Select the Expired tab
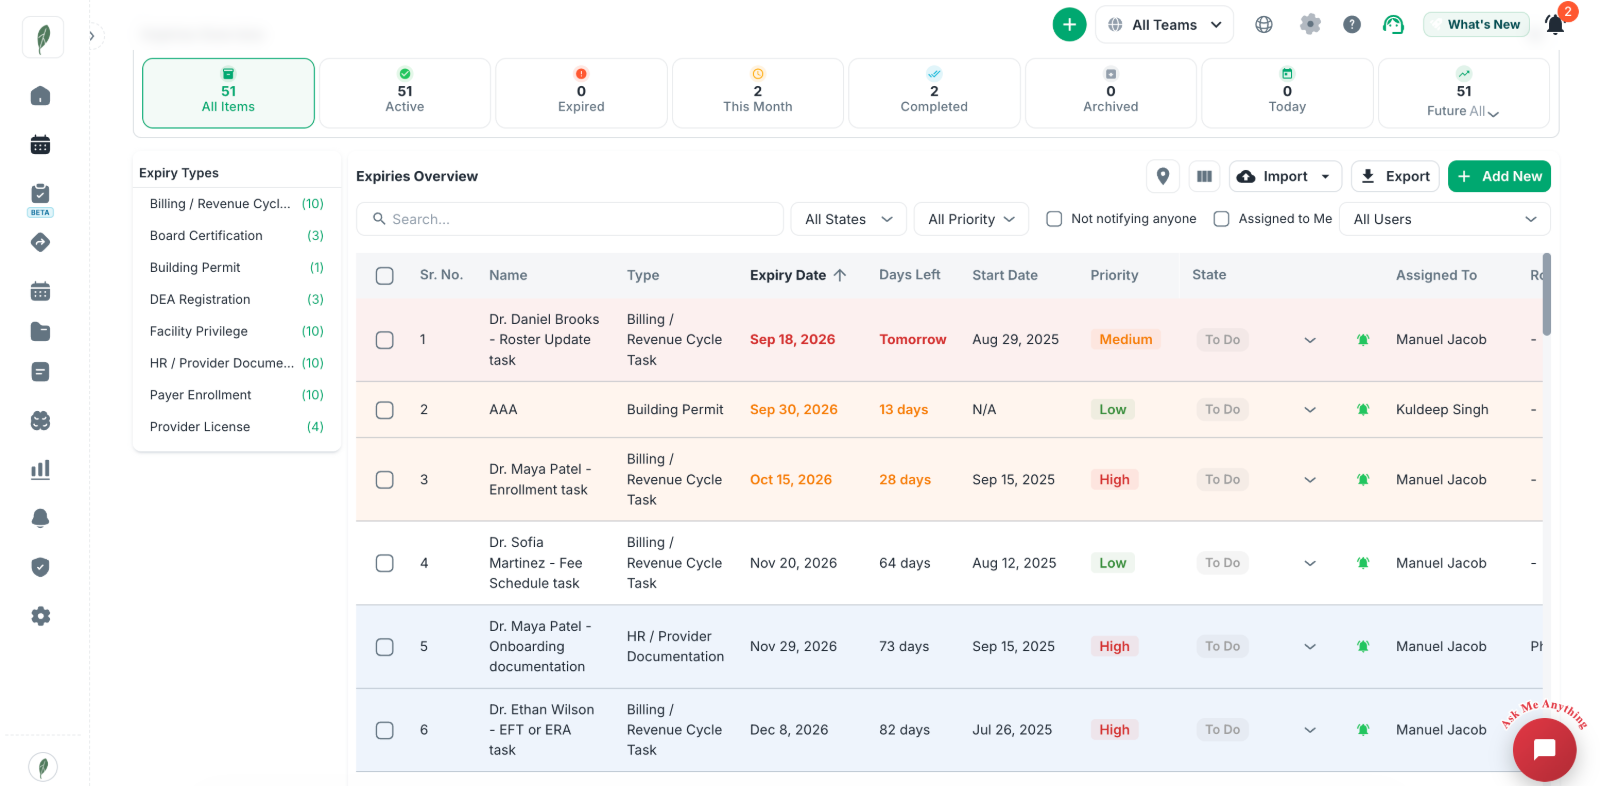This screenshot has height=786, width=1600. [581, 93]
